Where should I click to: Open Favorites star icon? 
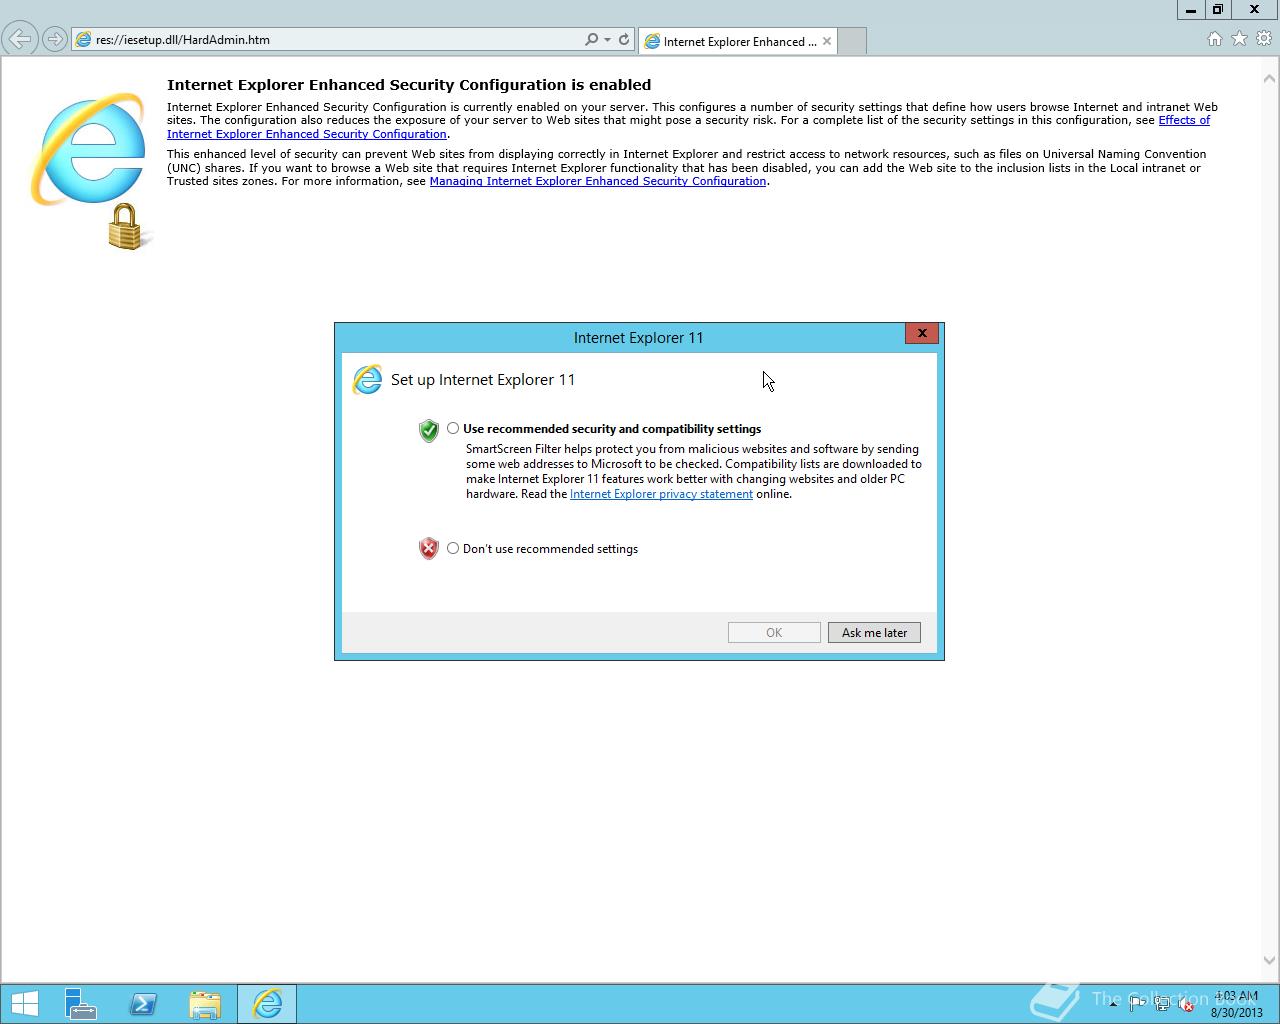[1240, 39]
